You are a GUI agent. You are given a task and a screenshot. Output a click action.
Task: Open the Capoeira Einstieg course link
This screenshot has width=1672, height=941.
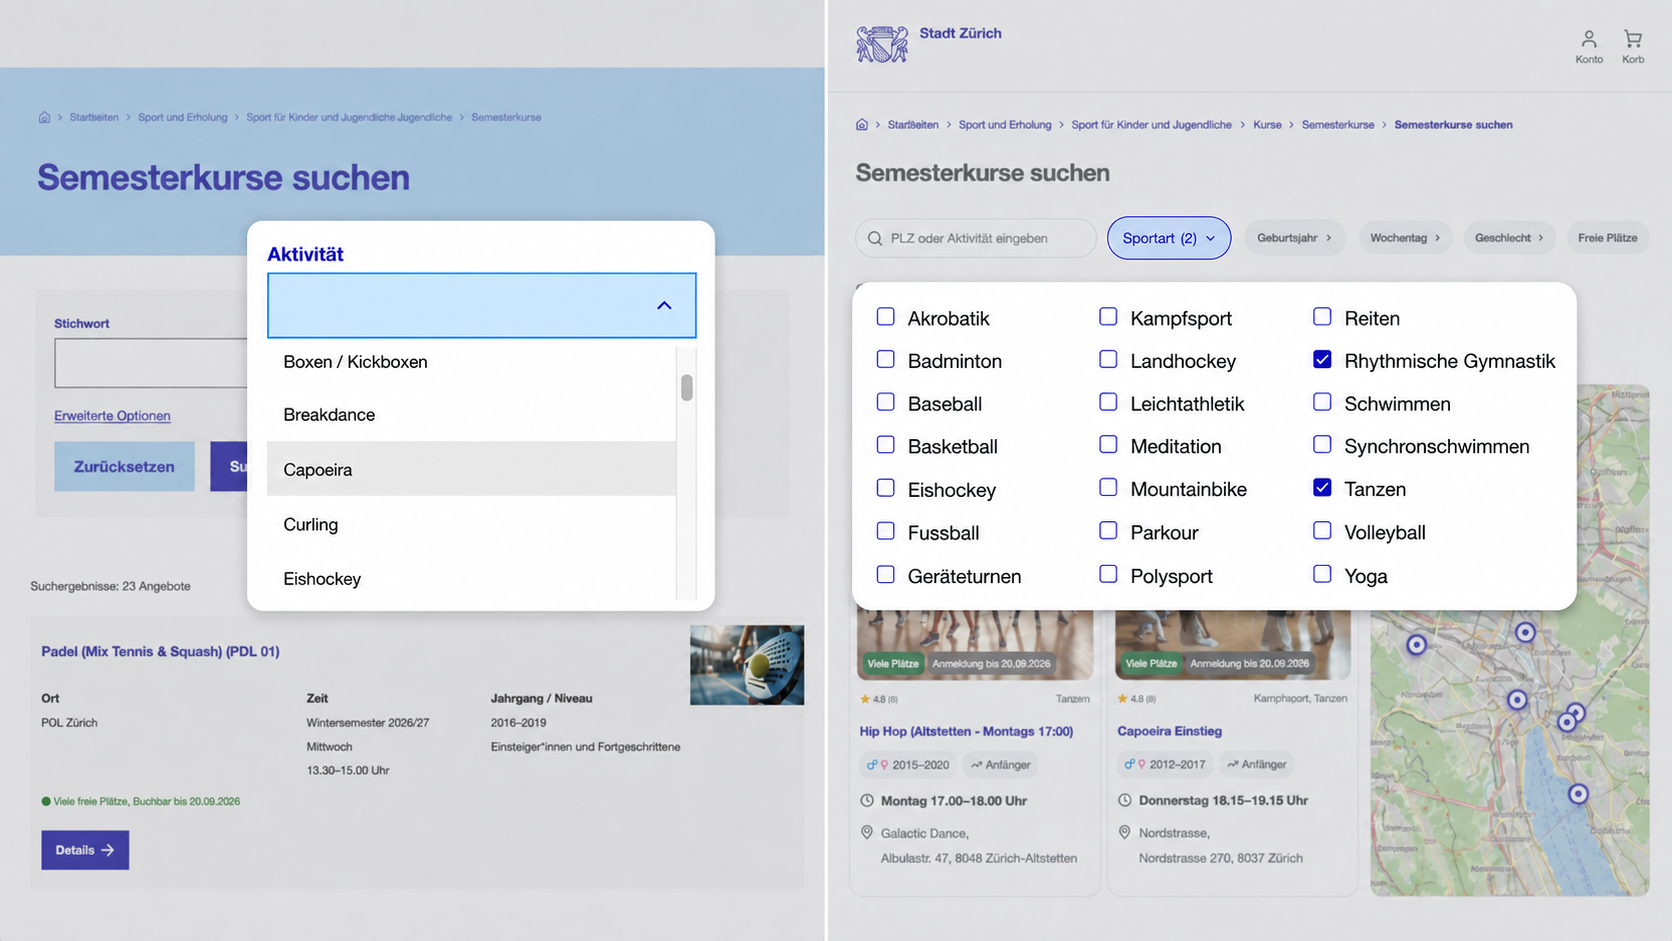tap(1169, 731)
